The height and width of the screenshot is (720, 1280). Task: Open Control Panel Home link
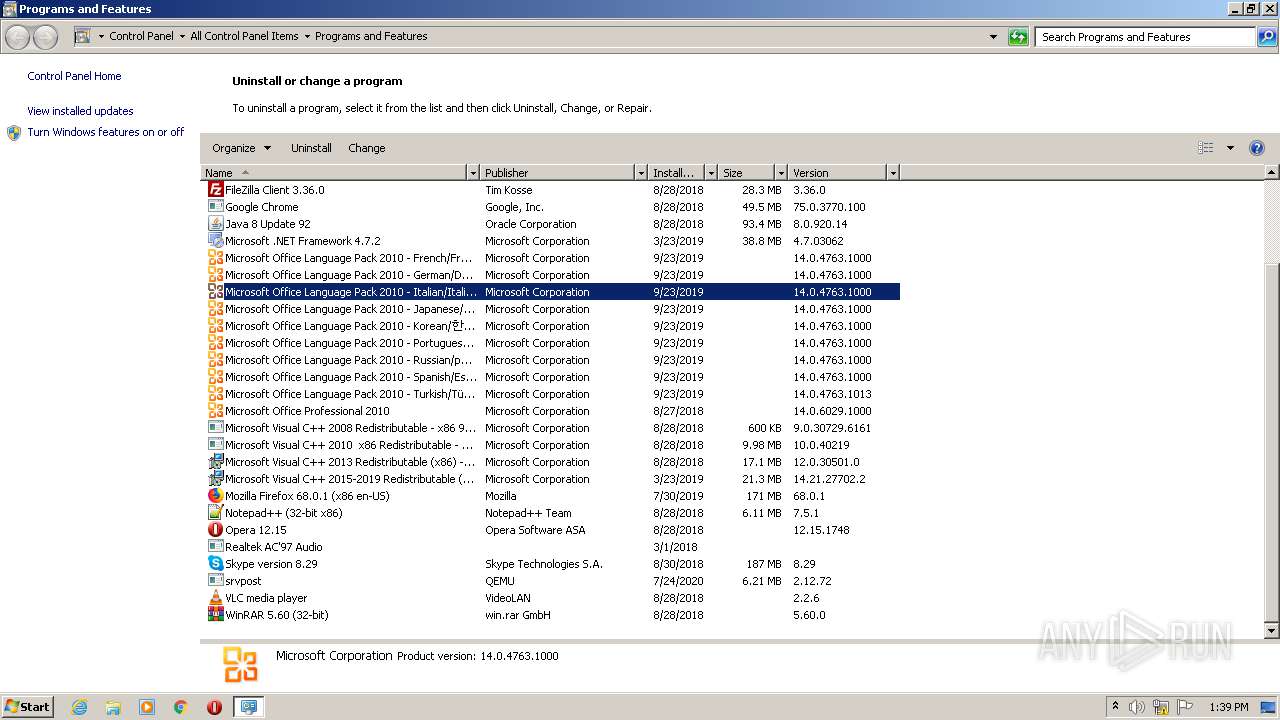(x=74, y=76)
